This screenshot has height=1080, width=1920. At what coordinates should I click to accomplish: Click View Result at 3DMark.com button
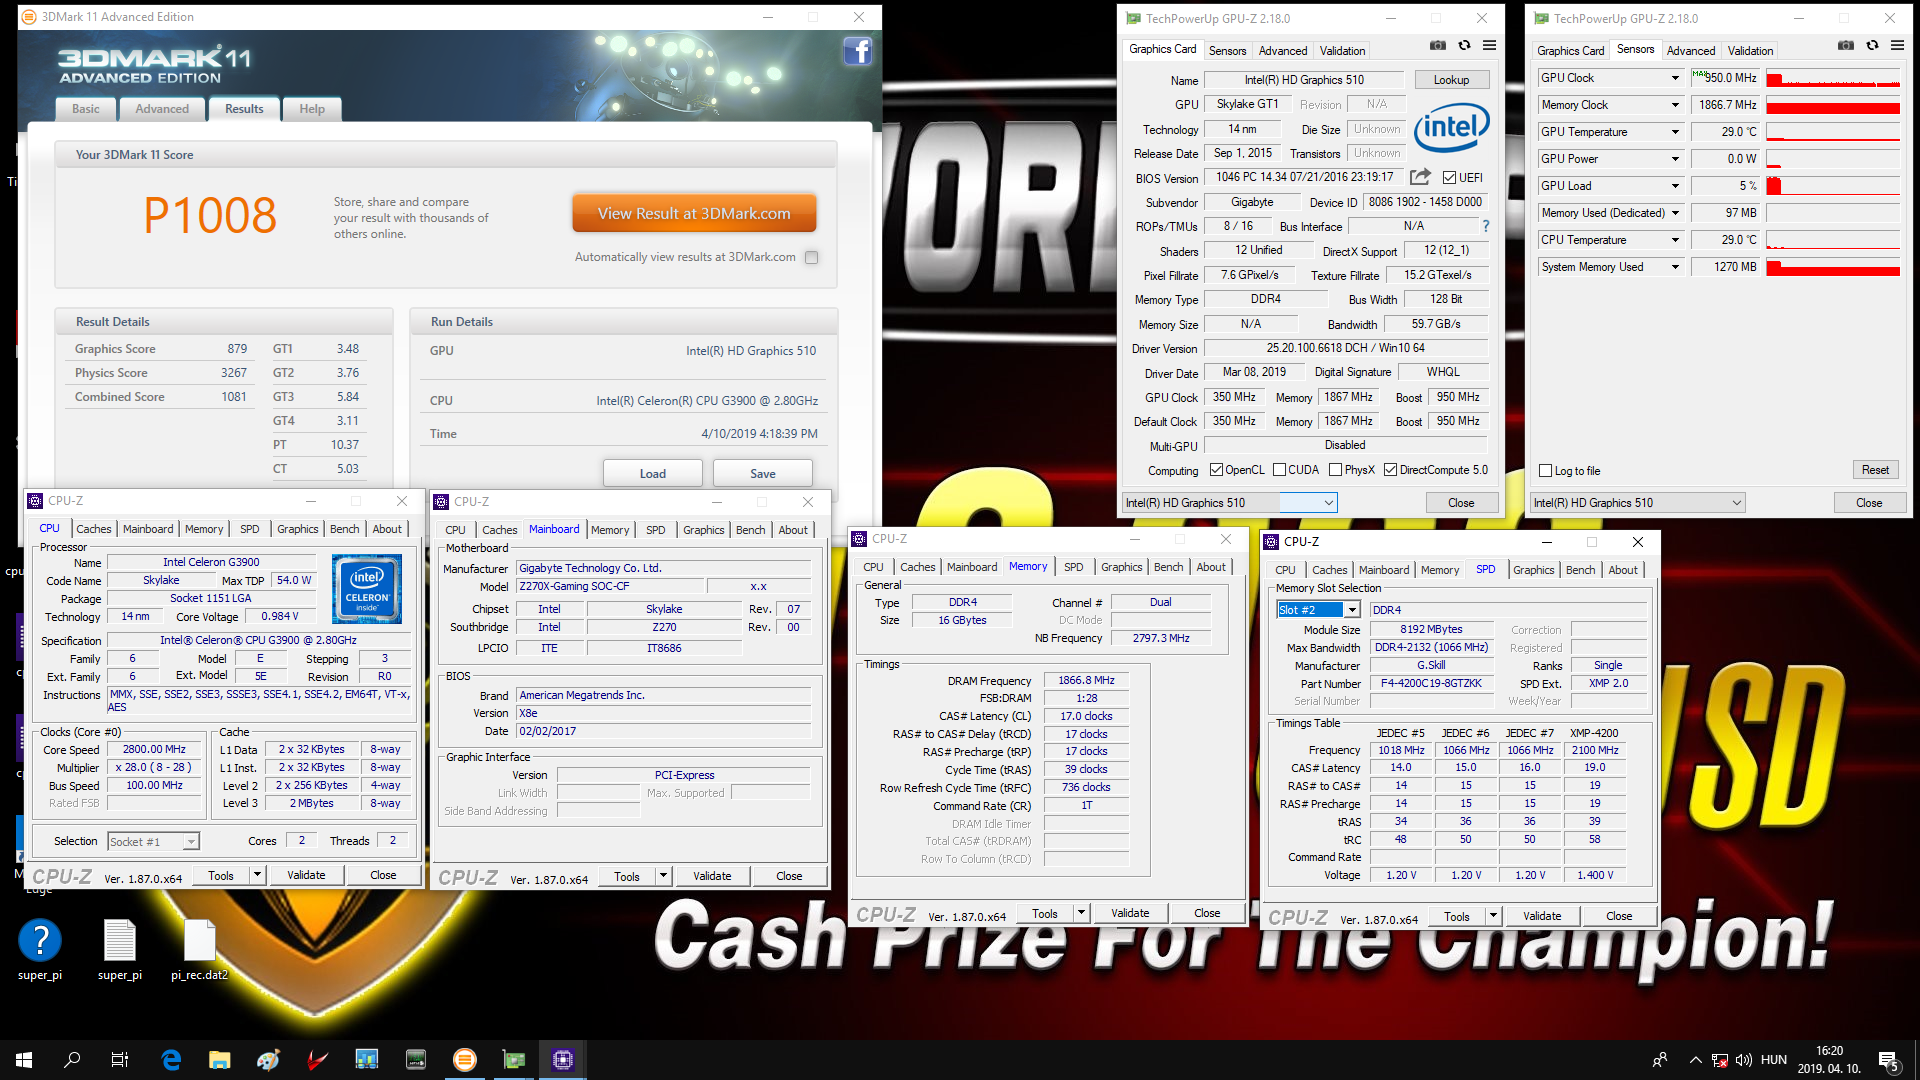point(694,214)
